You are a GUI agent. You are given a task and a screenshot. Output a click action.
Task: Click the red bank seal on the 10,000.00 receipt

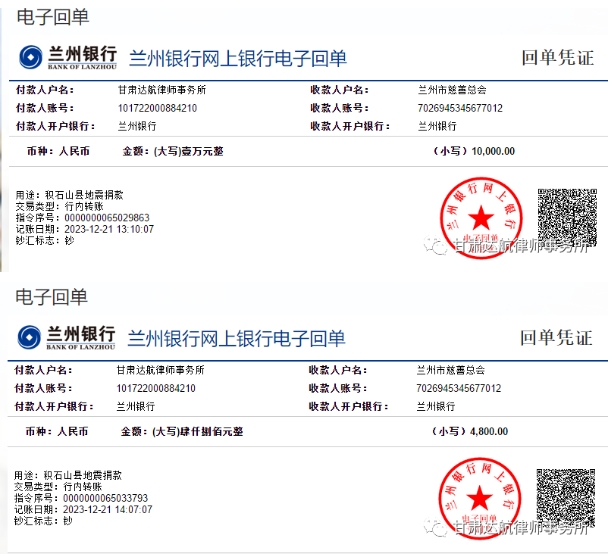[x=481, y=218]
